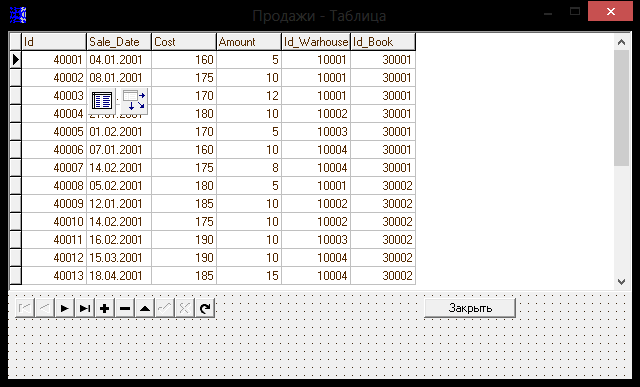Viewport: 640px width, 387px height.
Task: Select date cell 08.01.2001
Action: click(119, 78)
